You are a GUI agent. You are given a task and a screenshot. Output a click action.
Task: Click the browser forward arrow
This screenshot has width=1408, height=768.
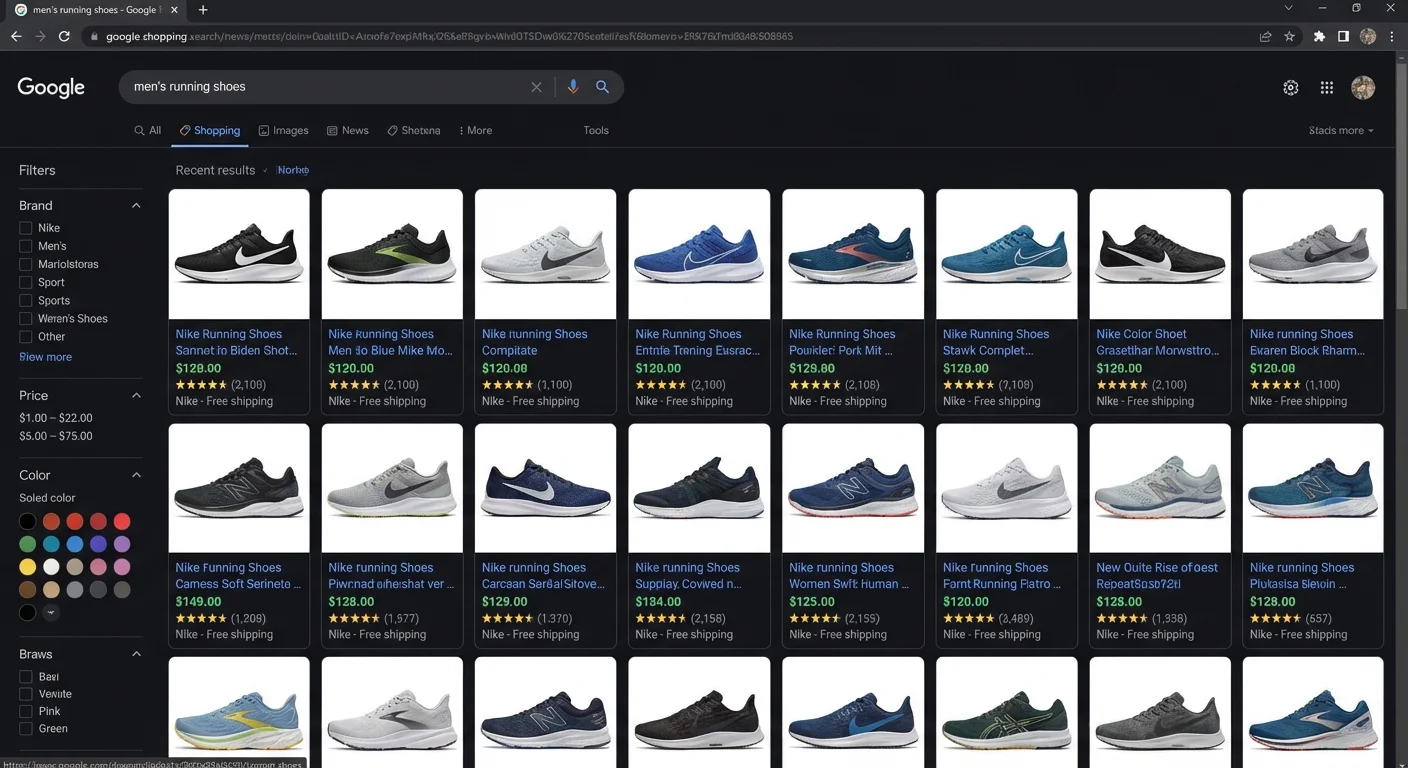tap(40, 36)
